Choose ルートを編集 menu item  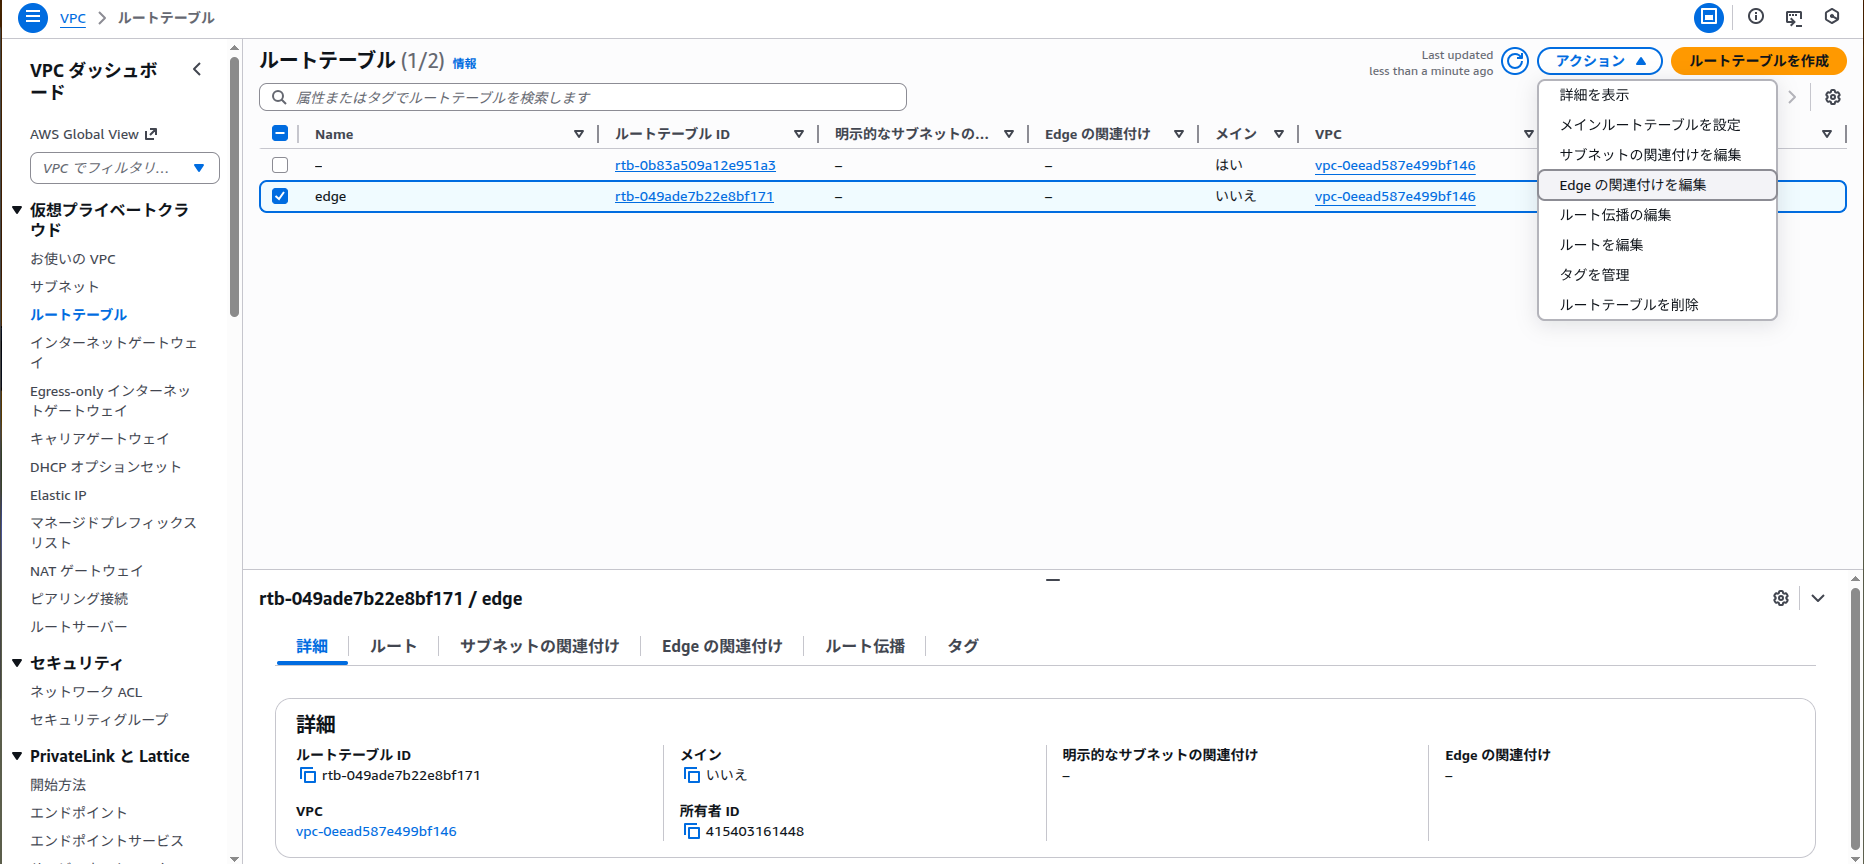pyautogui.click(x=1657, y=245)
